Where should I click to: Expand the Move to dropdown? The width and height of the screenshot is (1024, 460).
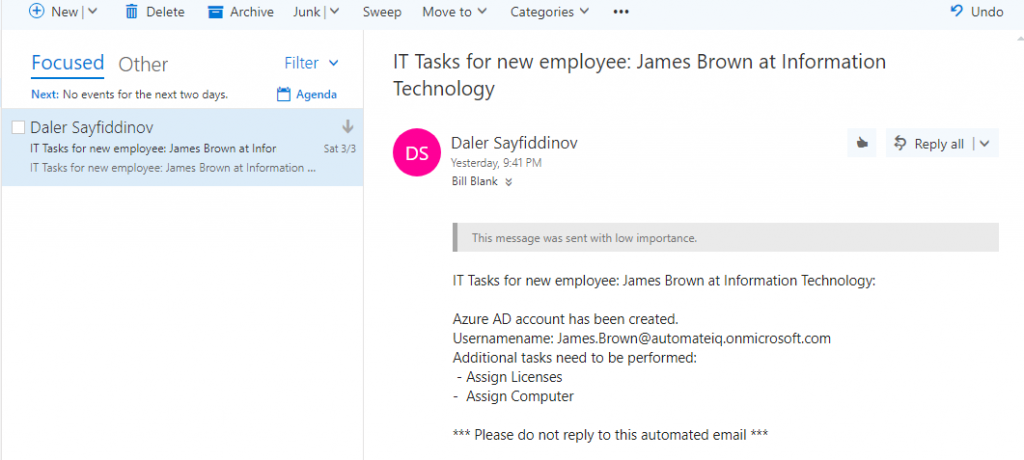click(454, 12)
